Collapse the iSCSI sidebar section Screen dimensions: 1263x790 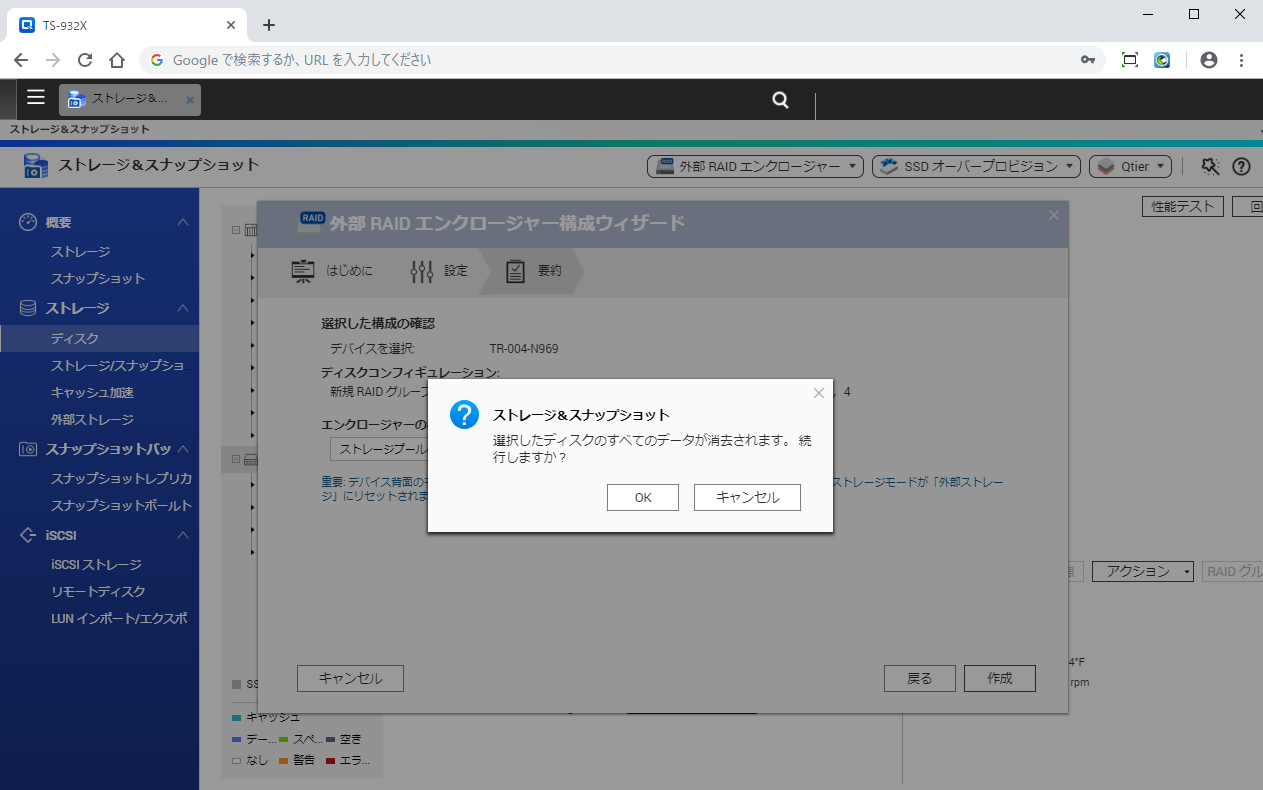(183, 536)
